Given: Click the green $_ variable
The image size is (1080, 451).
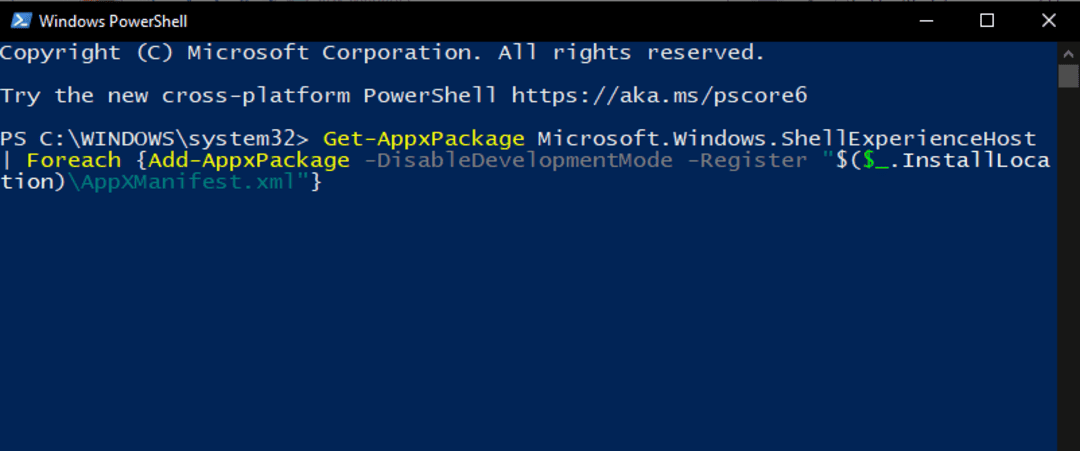Looking at the screenshot, I should [867, 161].
